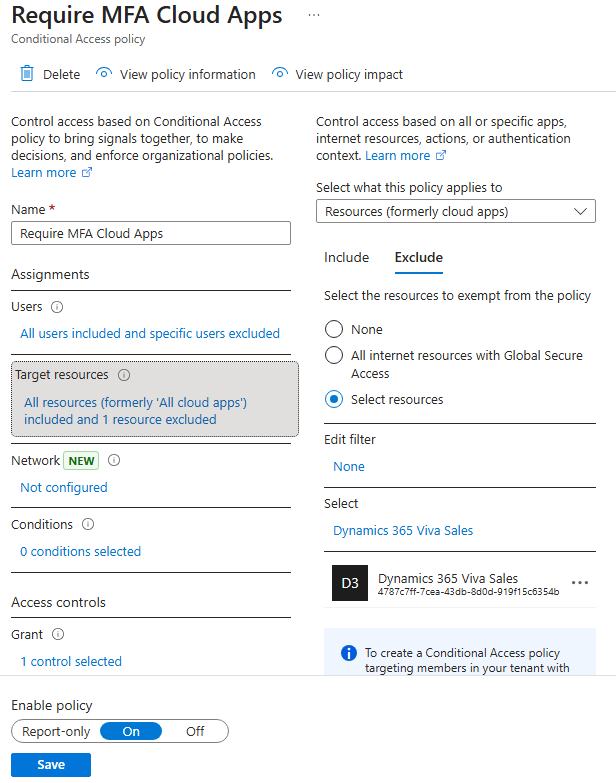The image size is (616, 783).
Task: Open more options for Dynamics 365 Viva Sales
Action: (580, 583)
